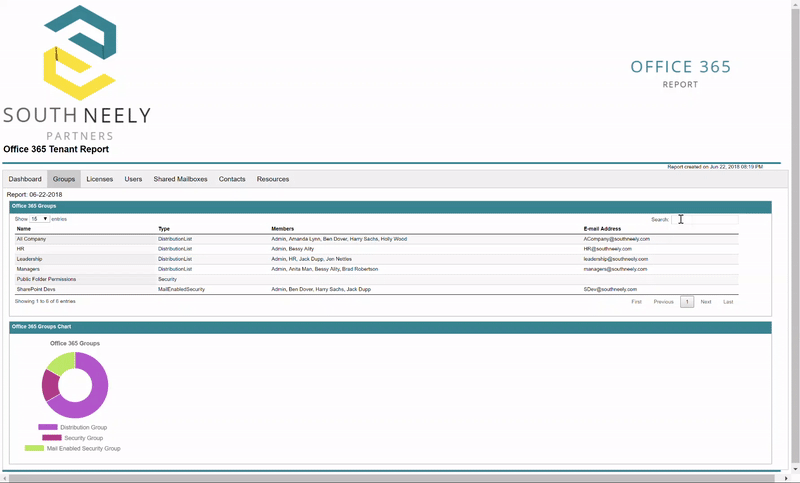Click the Showing 1 to 6 entries text
Viewport: 800px width, 483px height.
(x=45, y=301)
